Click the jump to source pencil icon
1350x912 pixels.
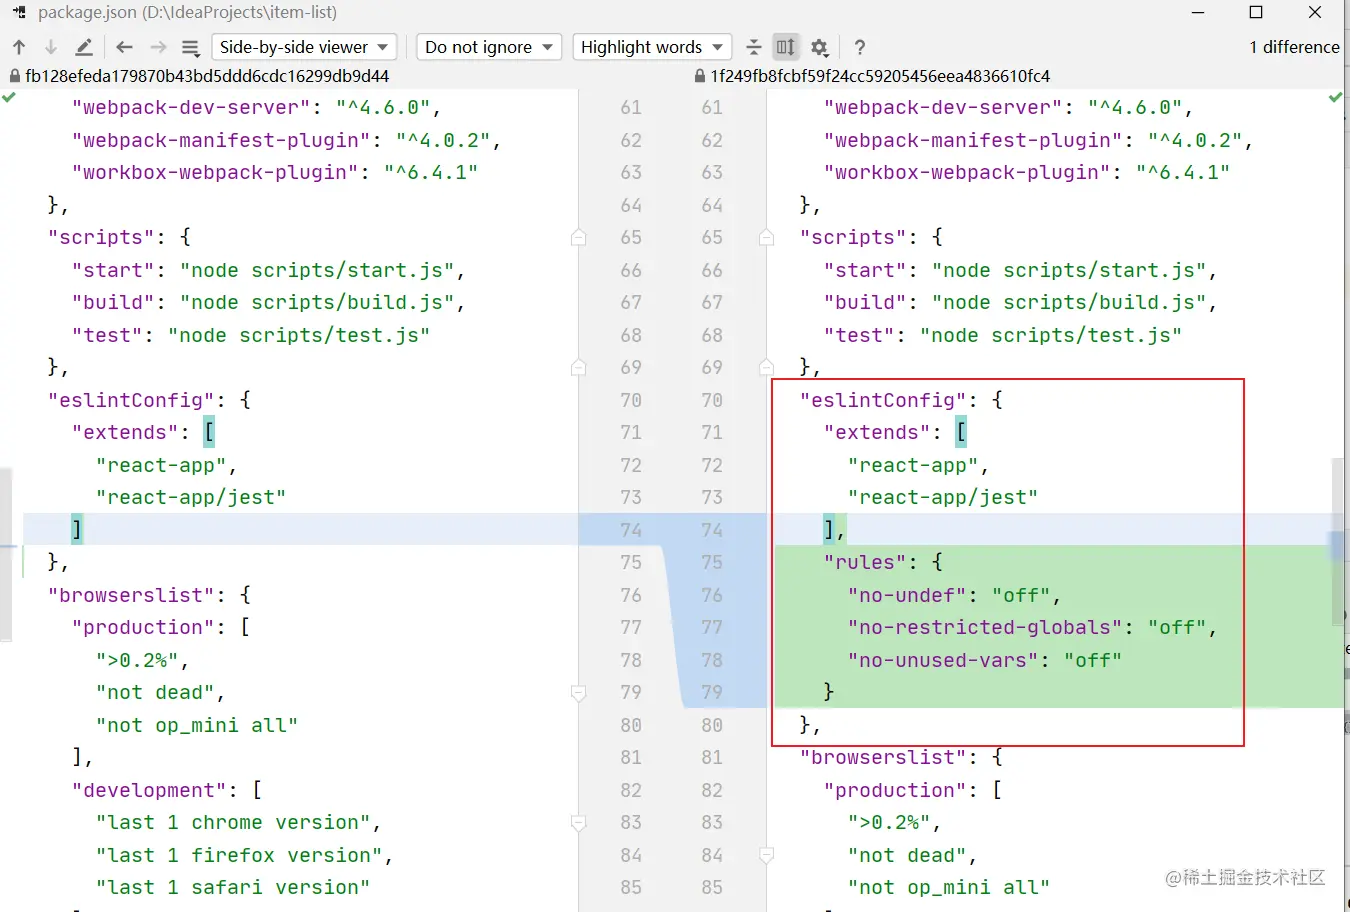(84, 47)
